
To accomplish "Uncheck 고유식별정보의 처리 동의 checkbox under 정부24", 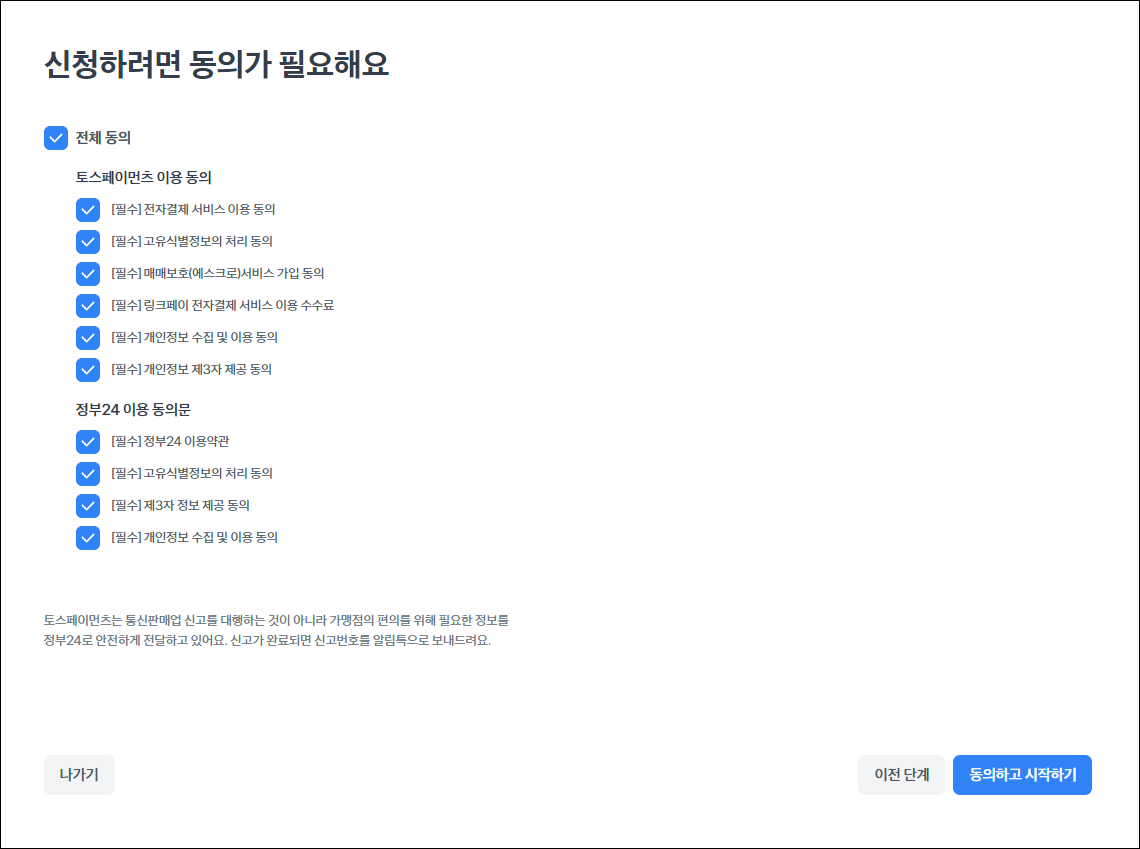I will tap(88, 474).
